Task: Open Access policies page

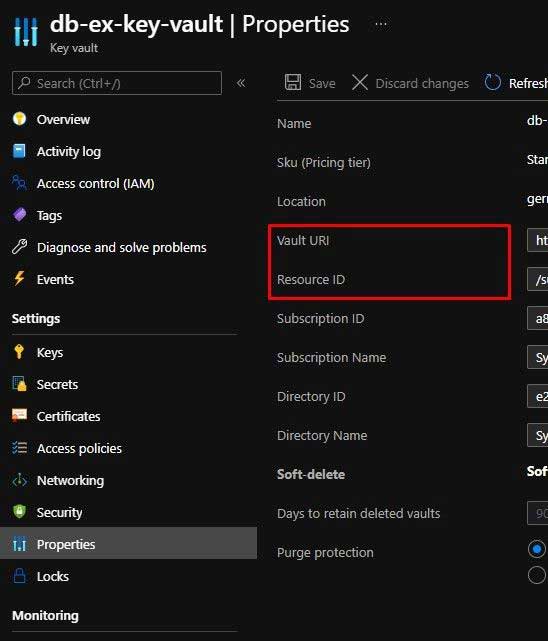Action: click(x=79, y=448)
